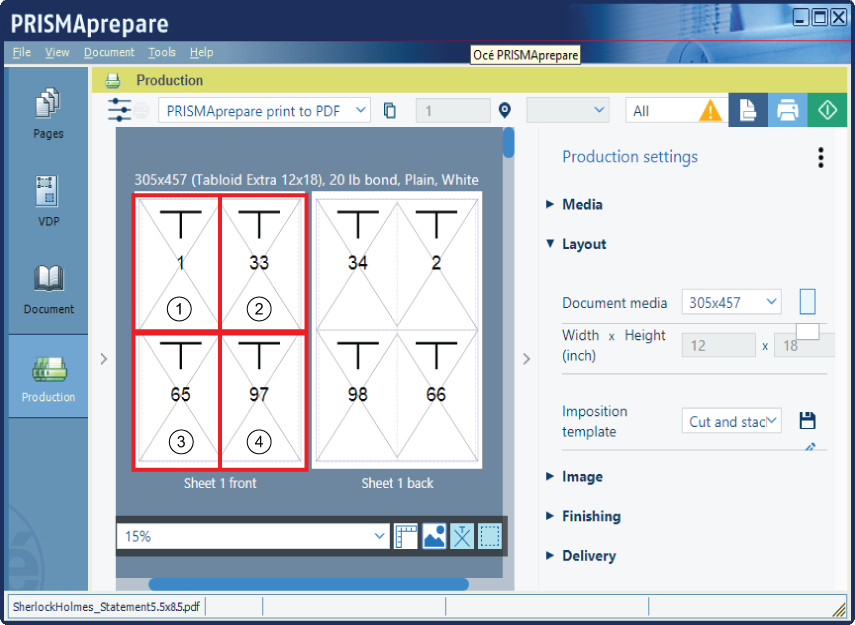Click the copies icon beside printer dropdown
The height and width of the screenshot is (625, 855).
point(389,111)
